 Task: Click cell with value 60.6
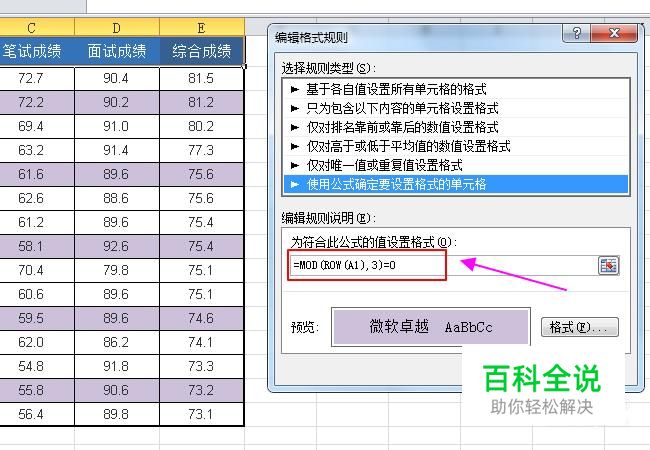click(x=36, y=295)
